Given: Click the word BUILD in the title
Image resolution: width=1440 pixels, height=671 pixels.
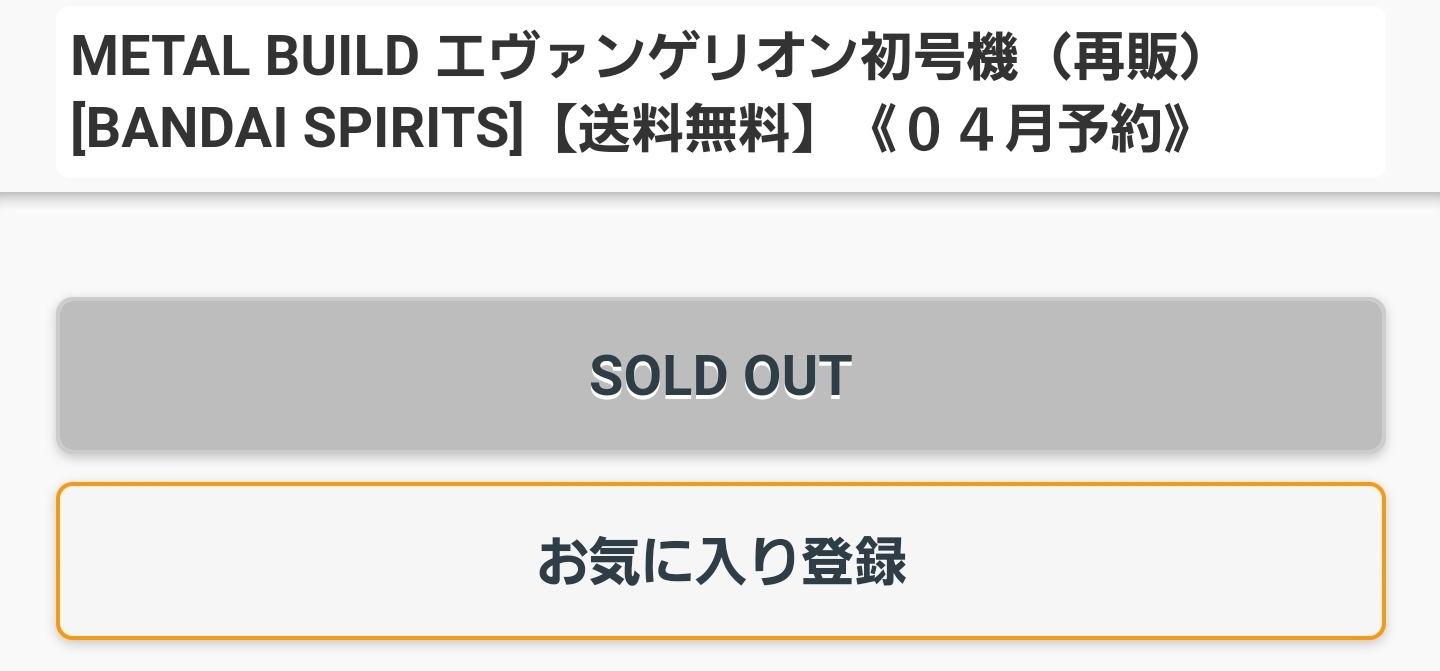Looking at the screenshot, I should 340,59.
